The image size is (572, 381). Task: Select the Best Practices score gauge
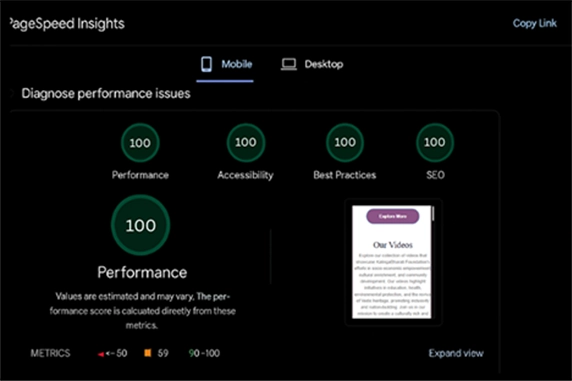coord(345,143)
